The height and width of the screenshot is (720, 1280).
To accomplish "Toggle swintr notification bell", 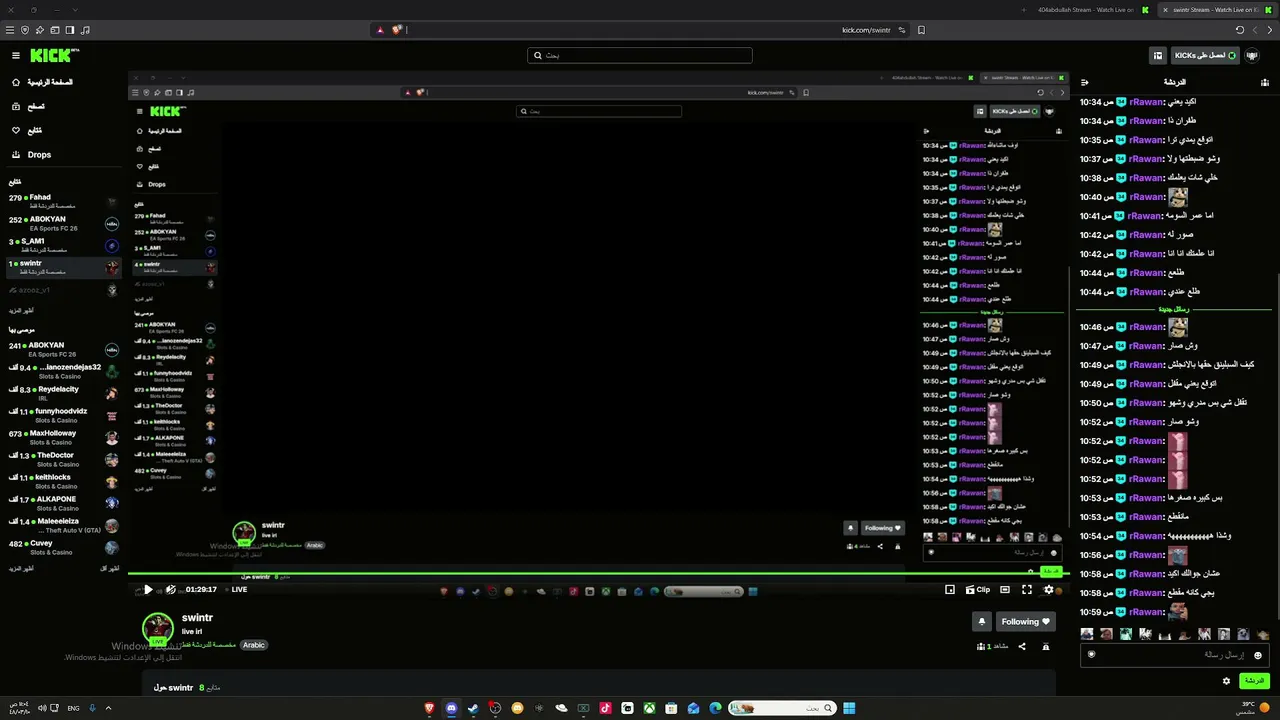I will point(982,622).
